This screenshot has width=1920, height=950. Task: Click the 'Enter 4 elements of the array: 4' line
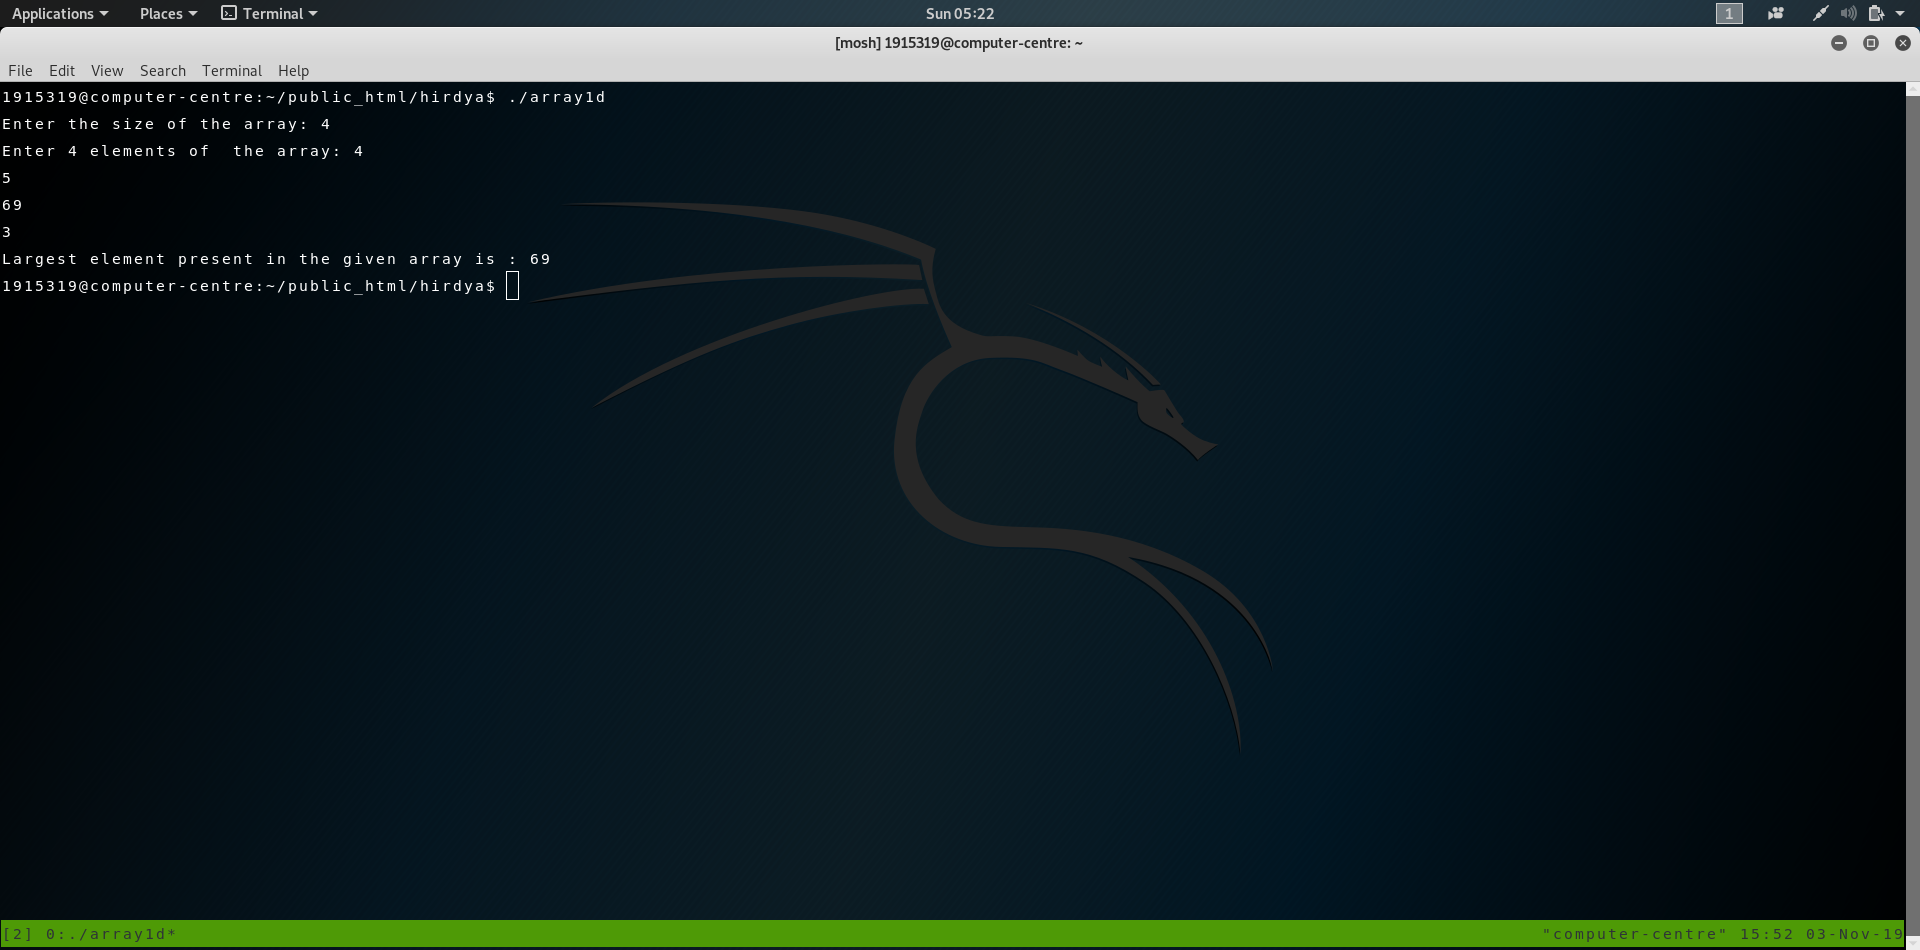tap(183, 151)
